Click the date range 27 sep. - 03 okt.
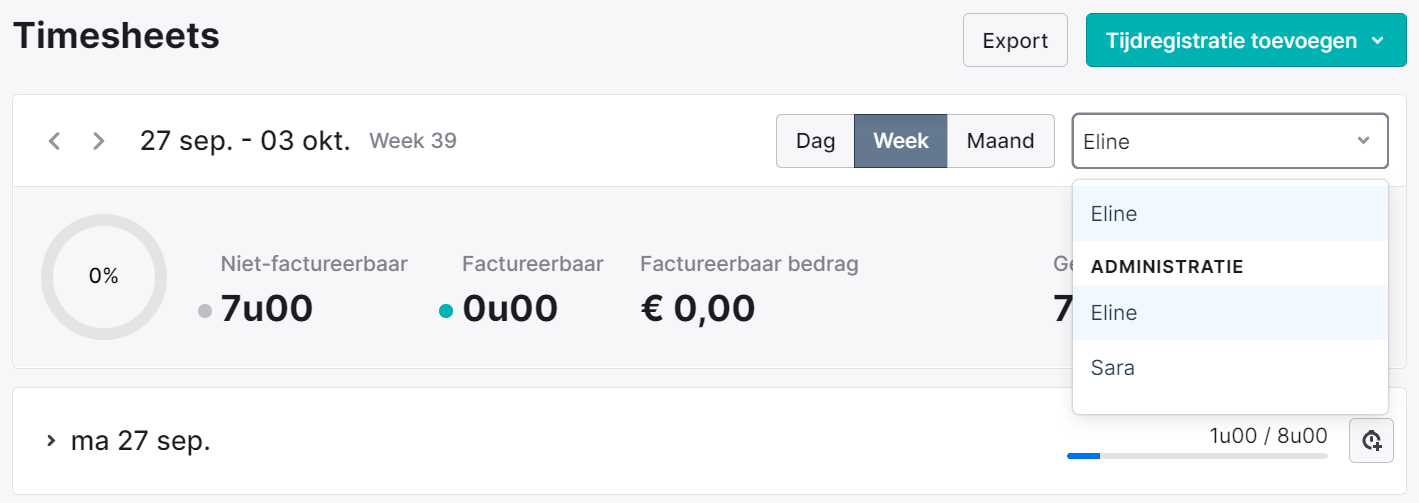 tap(245, 141)
